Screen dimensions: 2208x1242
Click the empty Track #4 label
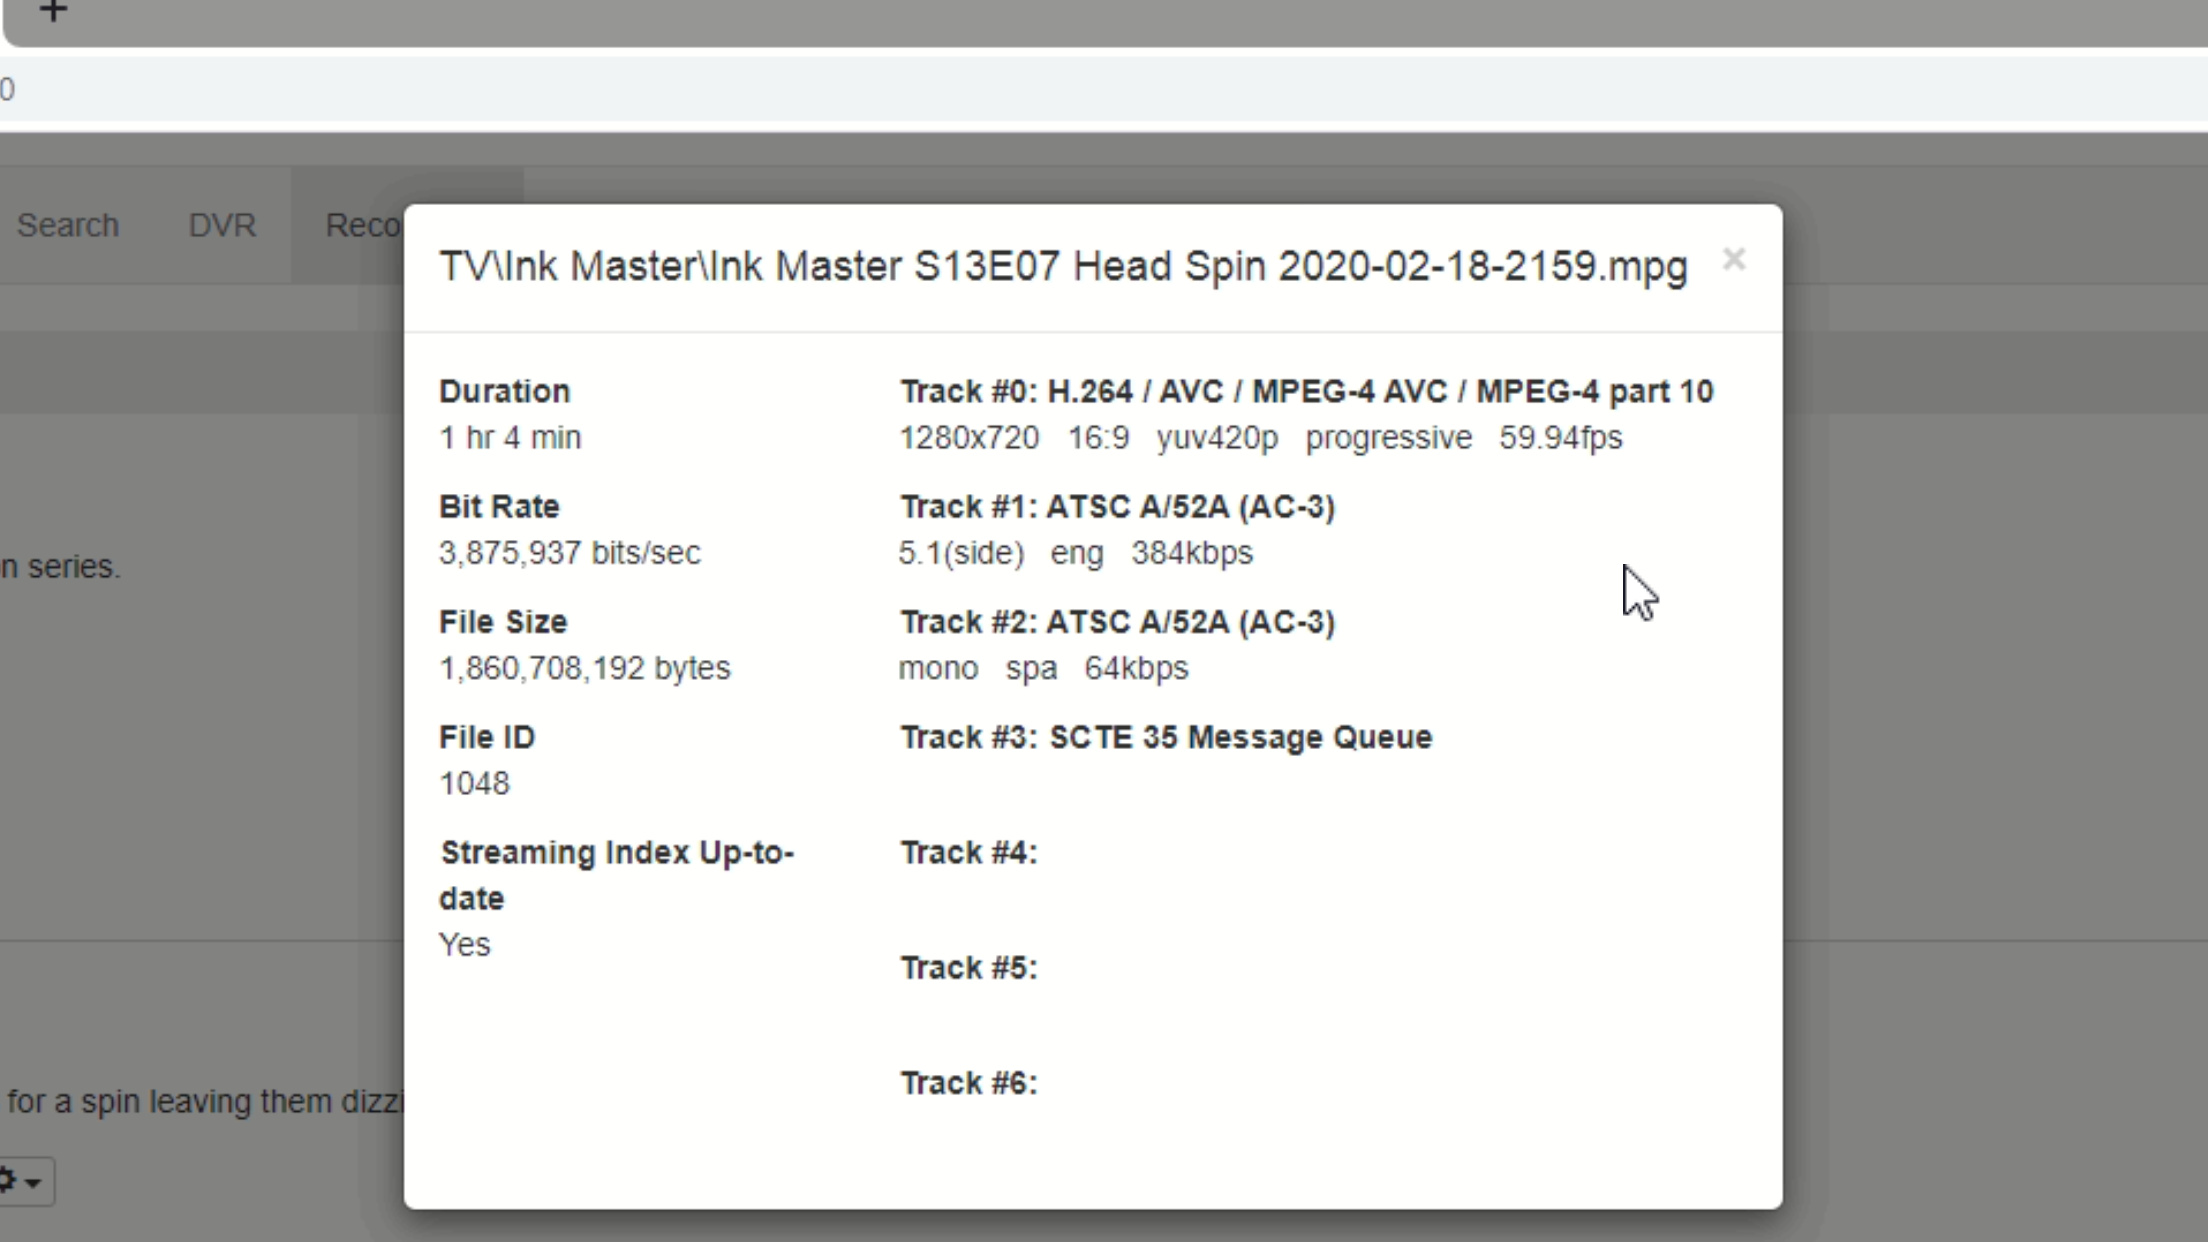click(968, 853)
